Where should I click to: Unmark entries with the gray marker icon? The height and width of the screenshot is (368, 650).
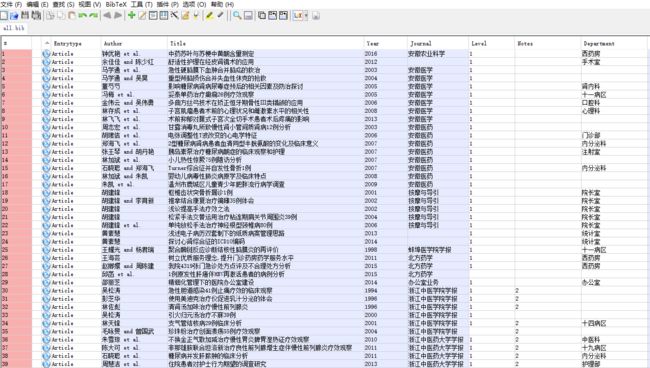click(221, 16)
